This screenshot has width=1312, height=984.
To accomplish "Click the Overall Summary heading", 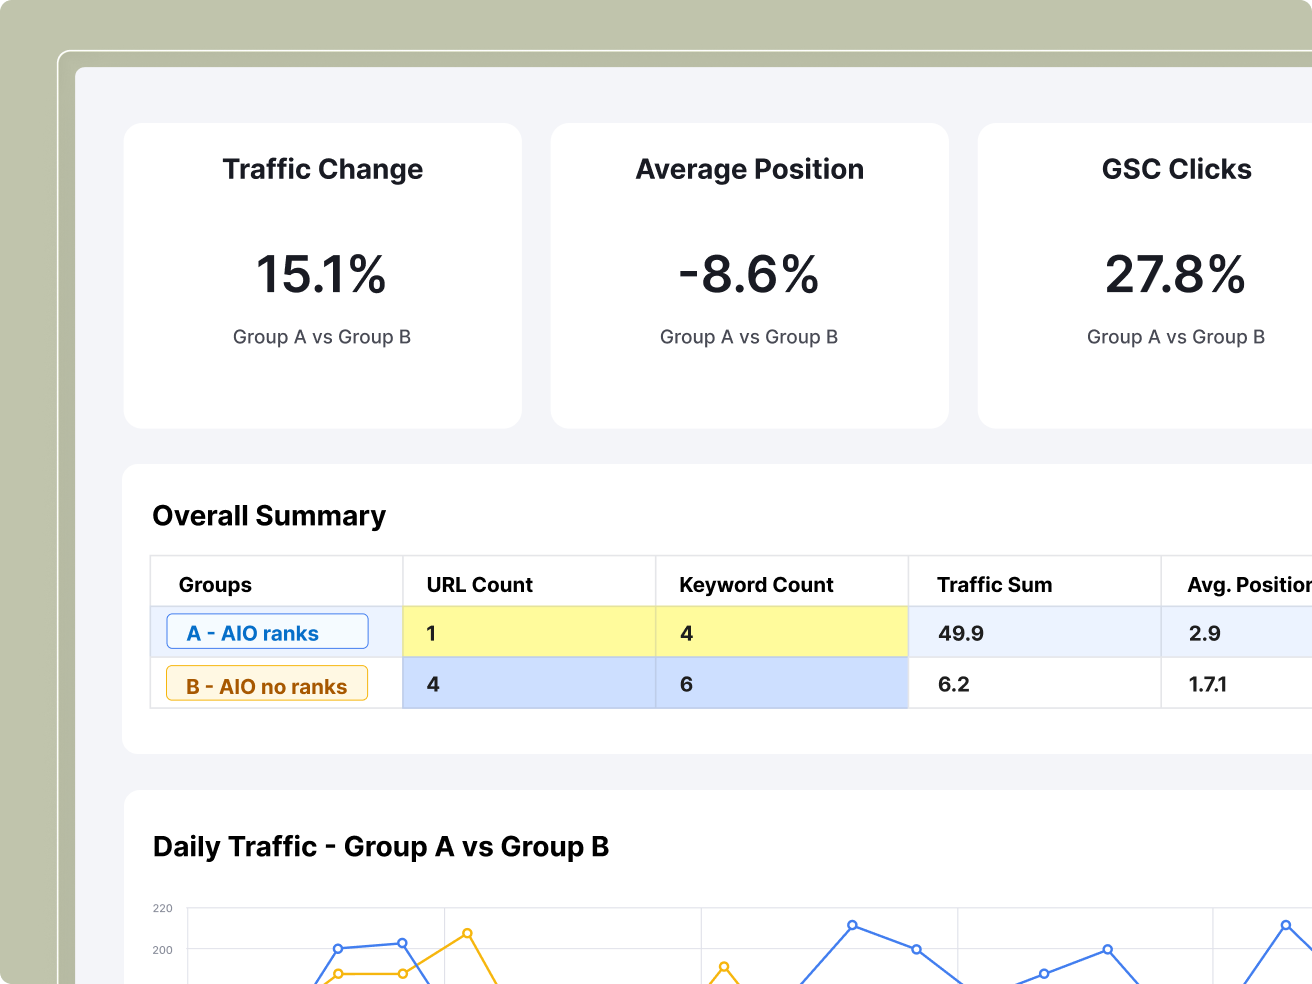I will coord(269,516).
